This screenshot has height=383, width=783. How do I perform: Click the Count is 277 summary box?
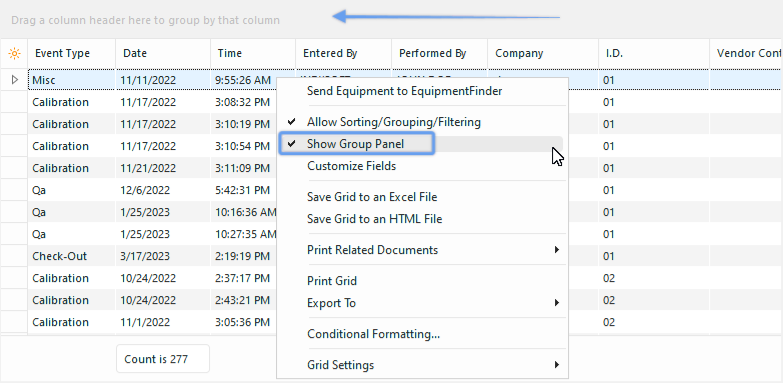[x=163, y=359]
